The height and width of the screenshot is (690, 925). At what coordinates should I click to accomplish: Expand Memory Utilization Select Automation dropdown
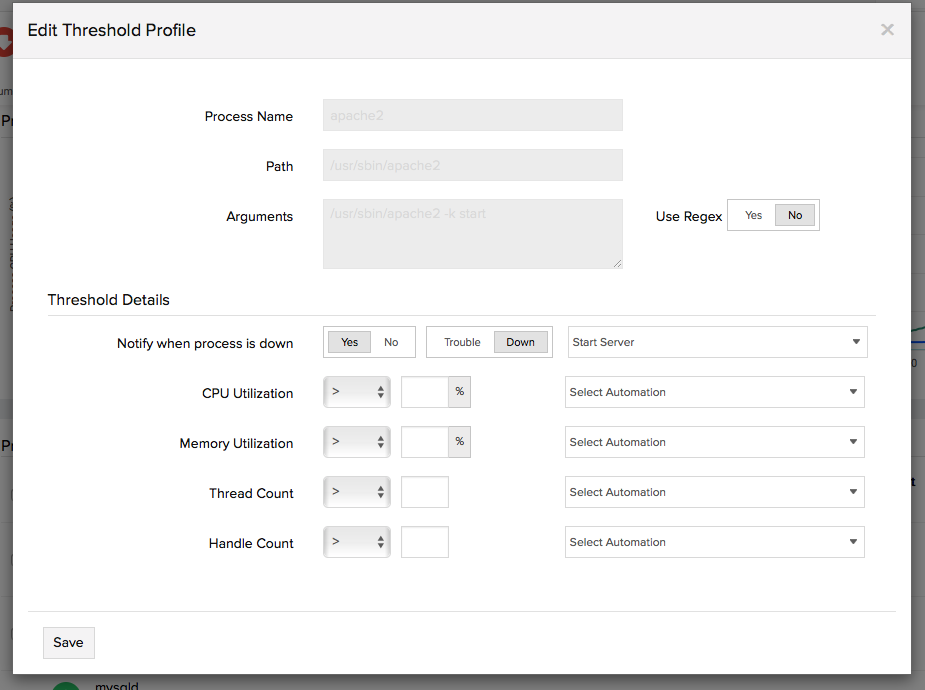714,442
